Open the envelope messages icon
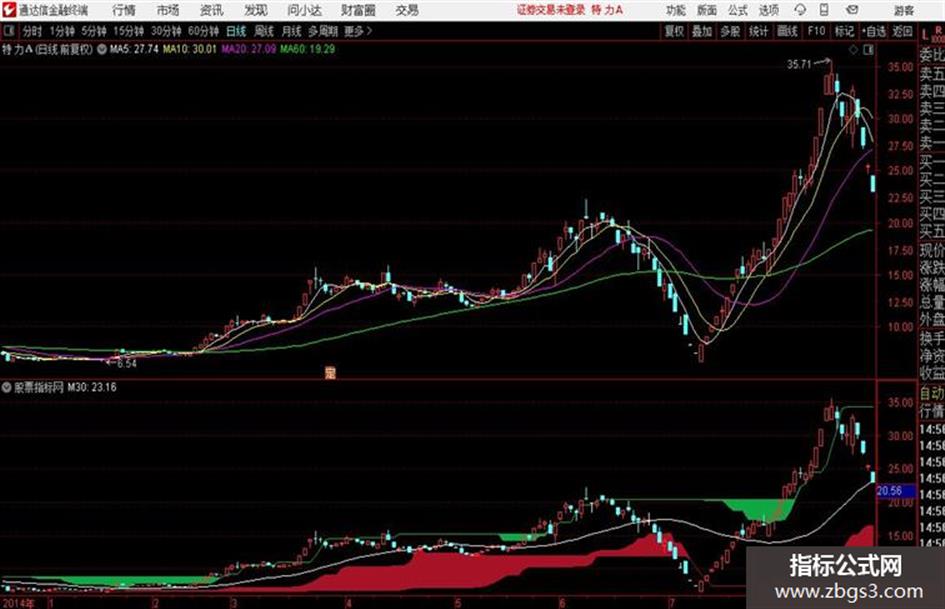Image resolution: width=945 pixels, height=609 pixels. coord(852,10)
